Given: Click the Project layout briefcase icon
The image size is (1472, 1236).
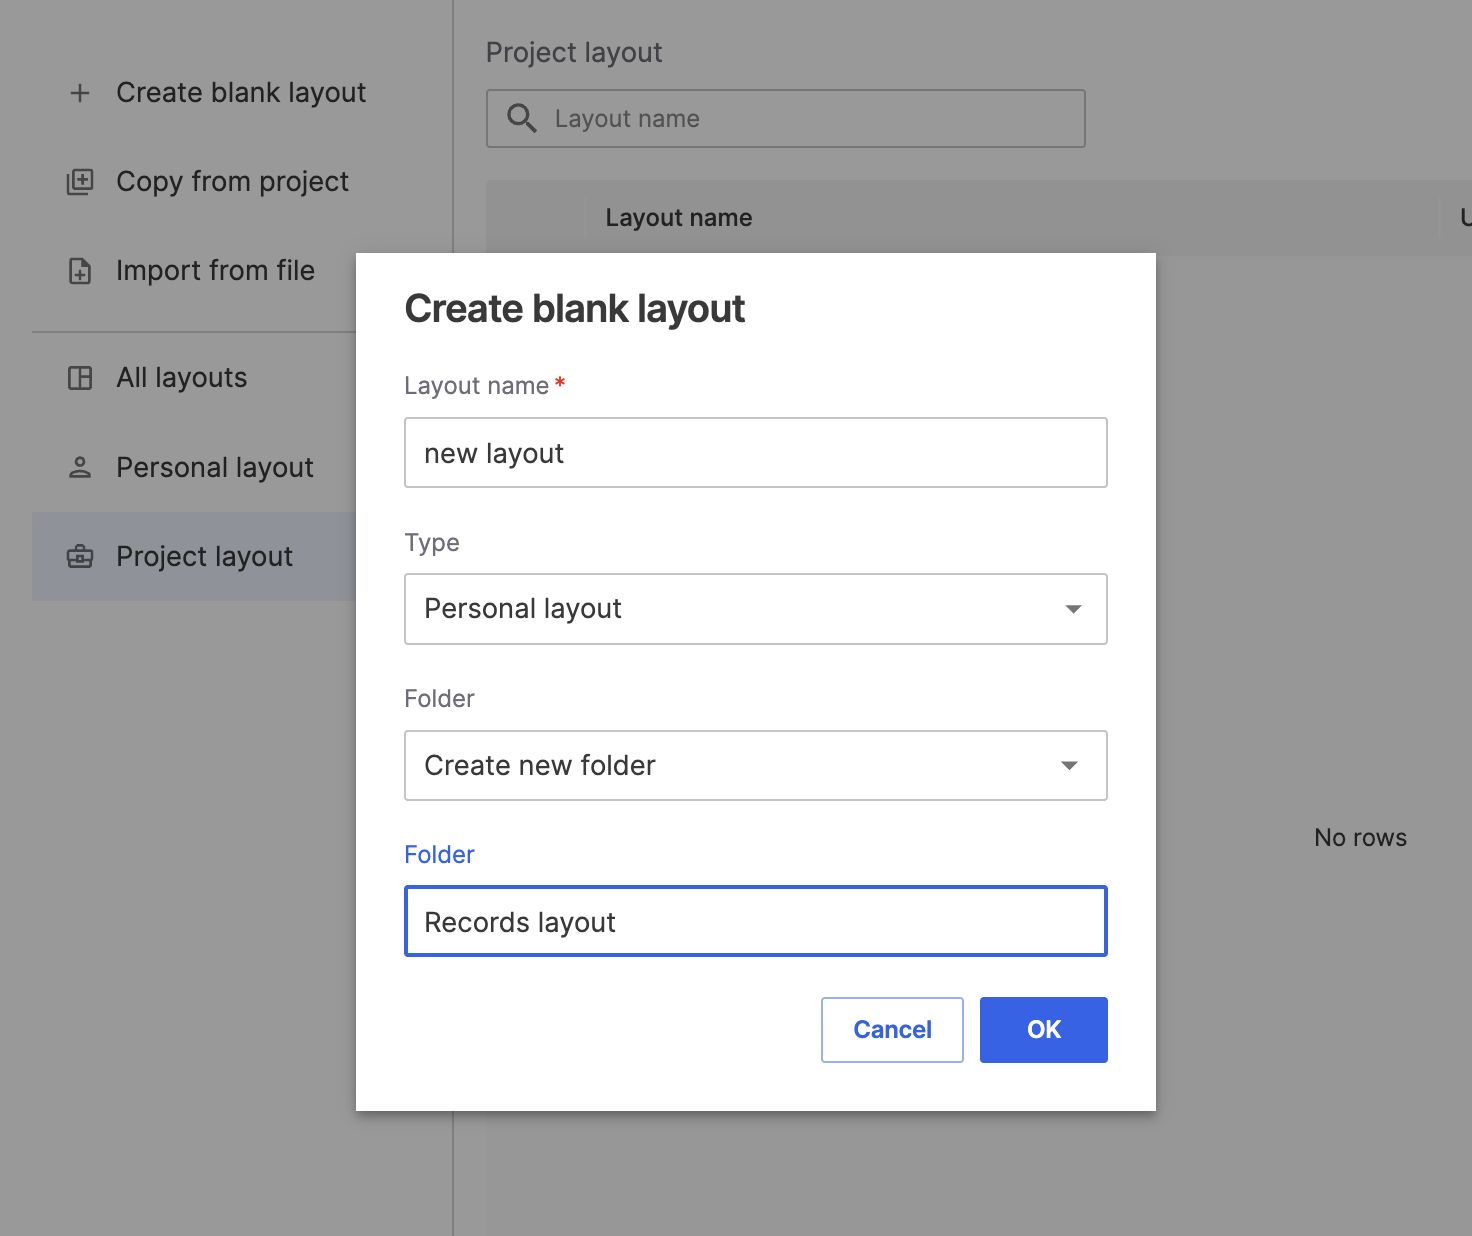Looking at the screenshot, I should click(80, 557).
